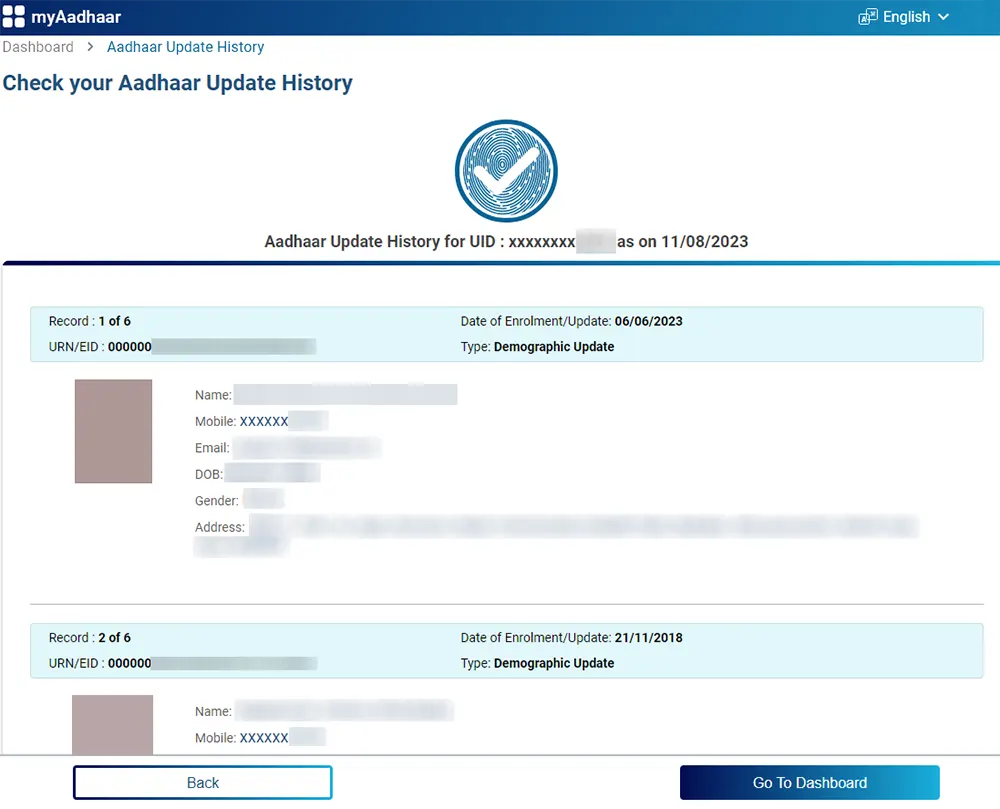This screenshot has height=809, width=1000.
Task: Click the language translate icon
Action: [867, 17]
